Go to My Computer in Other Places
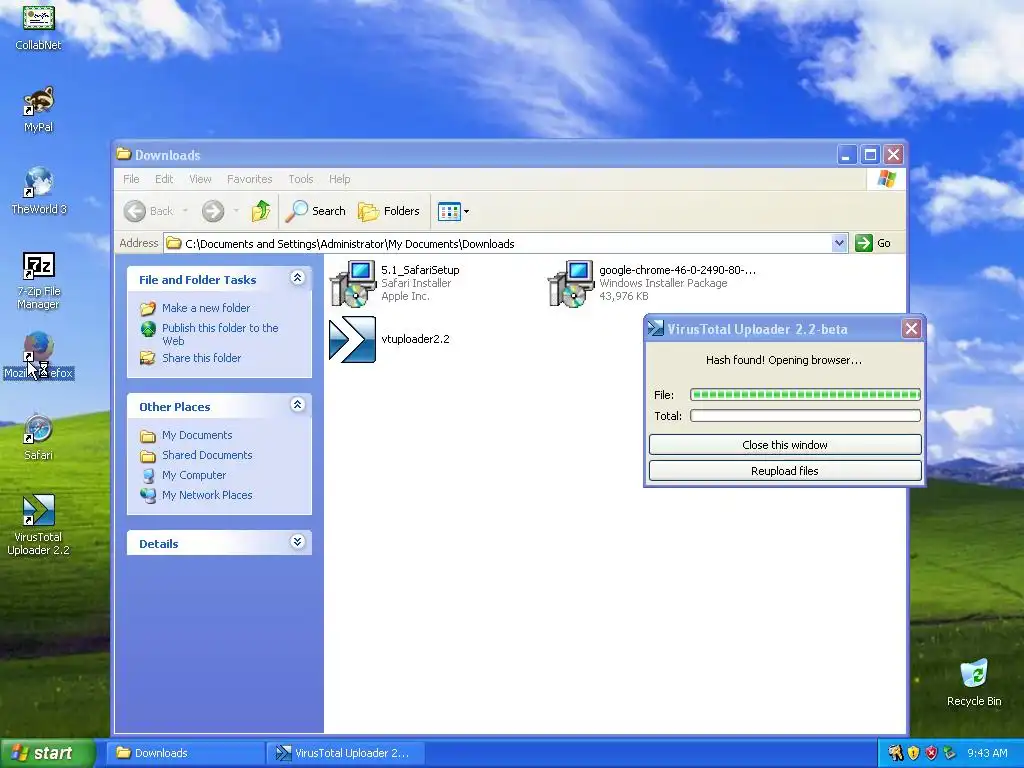This screenshot has width=1024, height=768. [194, 475]
